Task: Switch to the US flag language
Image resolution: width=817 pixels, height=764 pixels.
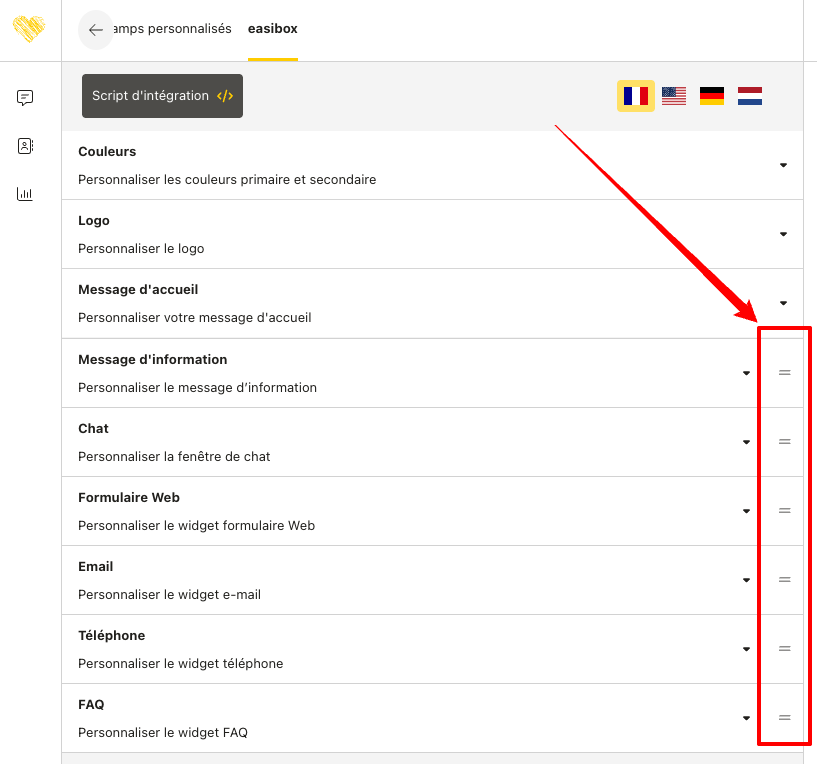Action: click(674, 96)
